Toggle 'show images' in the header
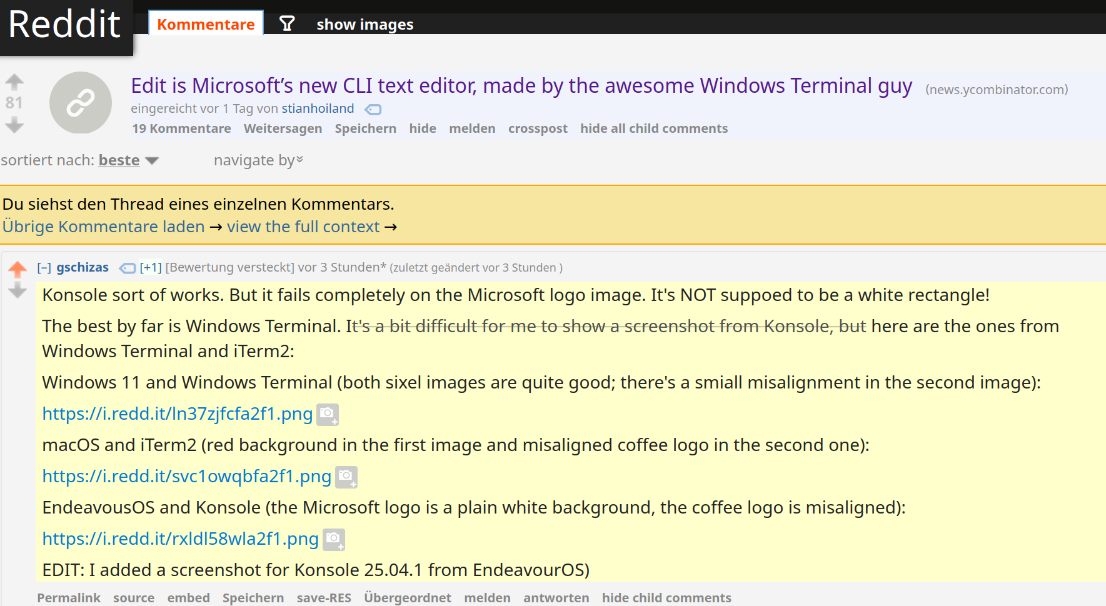The width and height of the screenshot is (1106, 606). (365, 25)
